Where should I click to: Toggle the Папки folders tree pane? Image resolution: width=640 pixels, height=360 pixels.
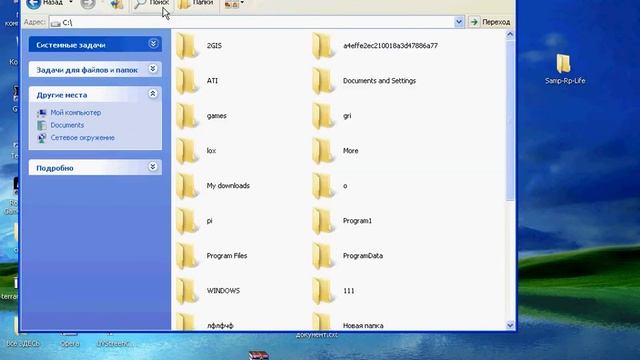coord(196,4)
